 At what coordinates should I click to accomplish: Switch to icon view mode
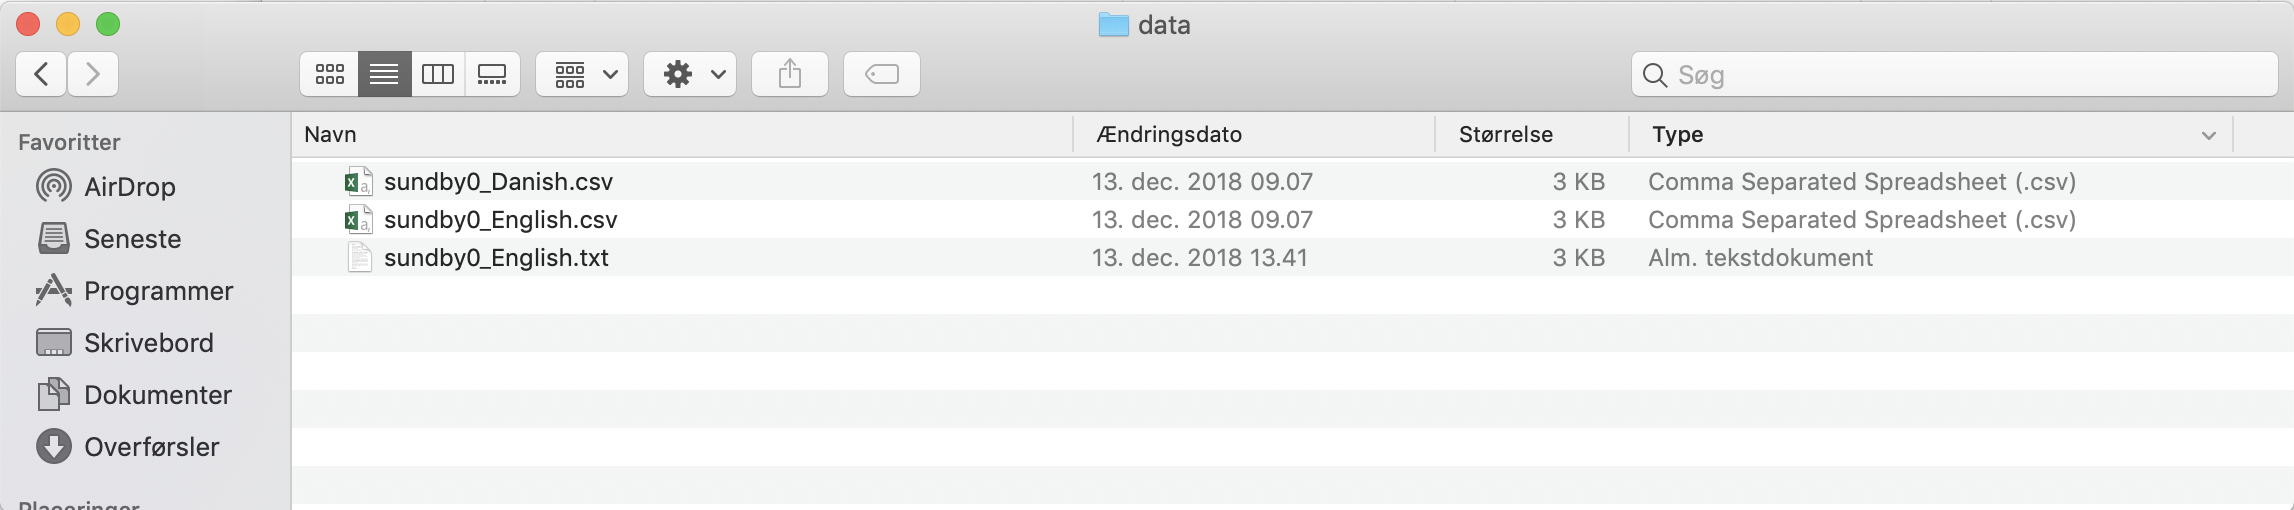[330, 74]
